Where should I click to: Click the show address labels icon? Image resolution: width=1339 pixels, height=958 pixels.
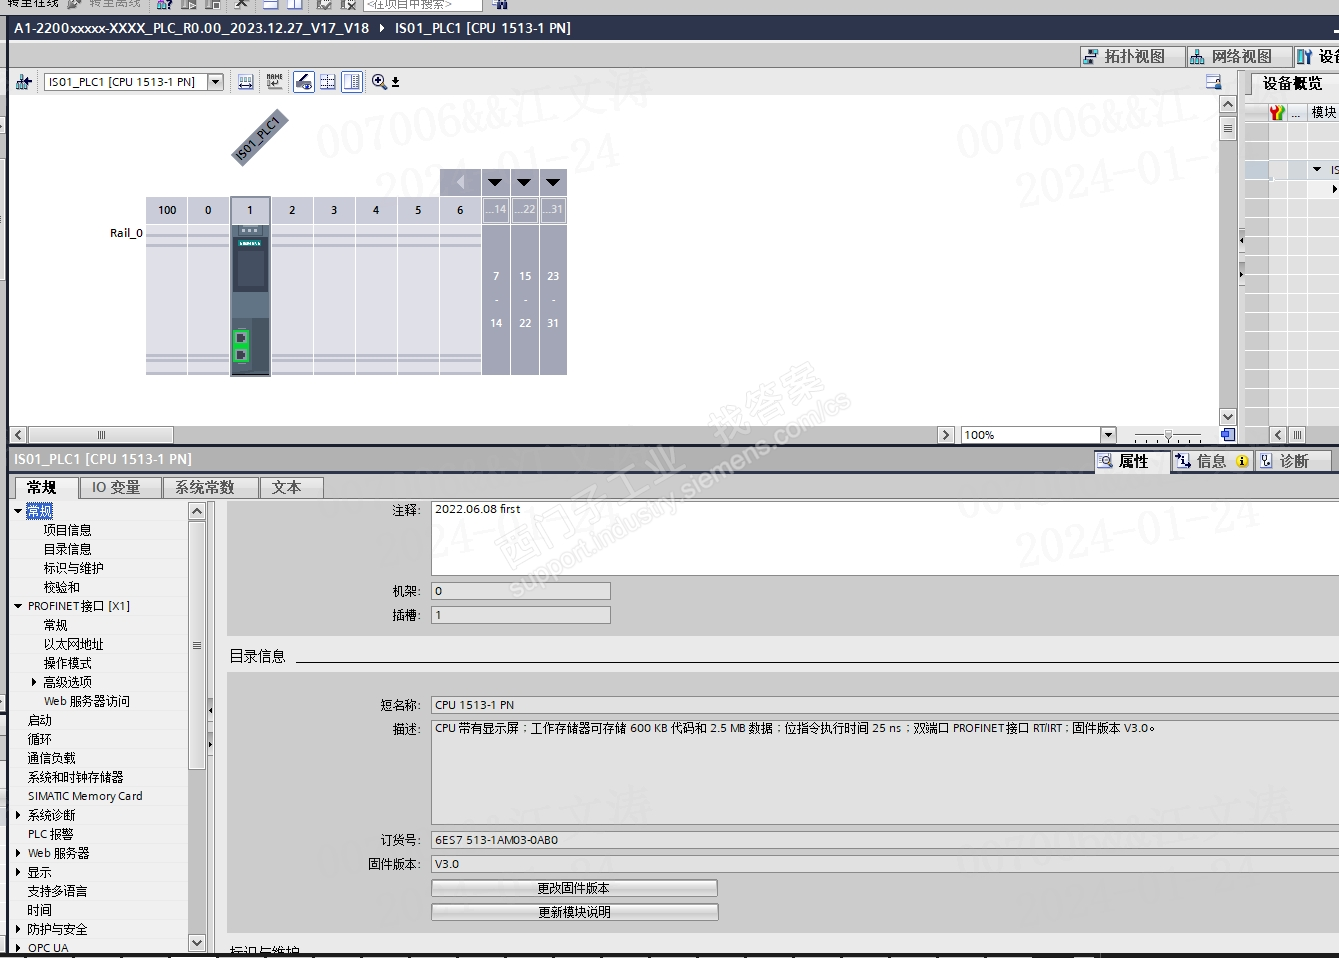coord(246,82)
